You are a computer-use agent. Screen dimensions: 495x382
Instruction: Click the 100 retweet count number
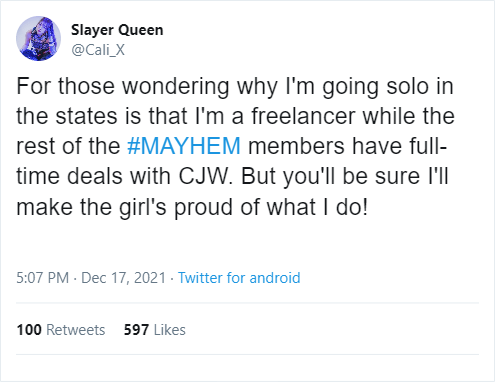pos(29,330)
